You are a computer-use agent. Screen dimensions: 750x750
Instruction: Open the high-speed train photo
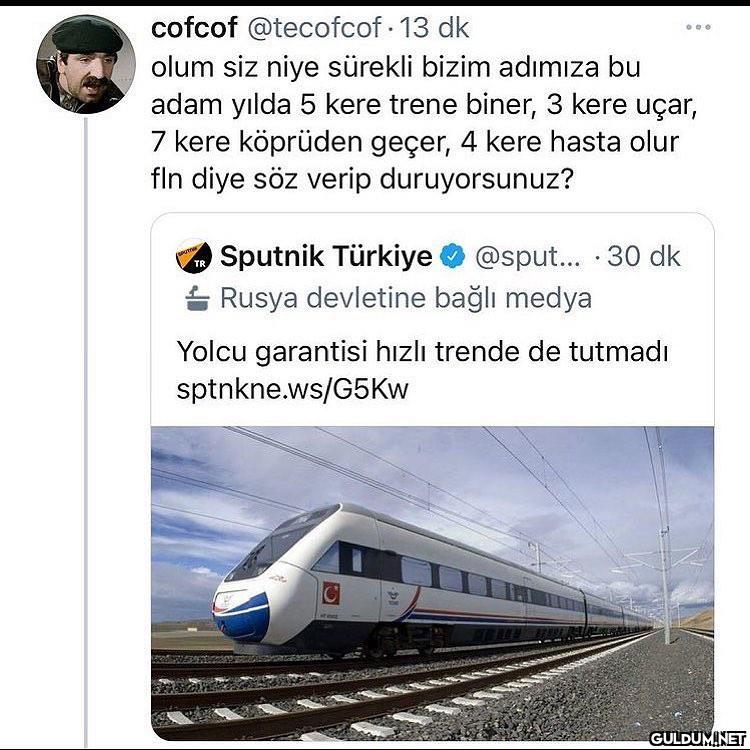click(x=432, y=580)
